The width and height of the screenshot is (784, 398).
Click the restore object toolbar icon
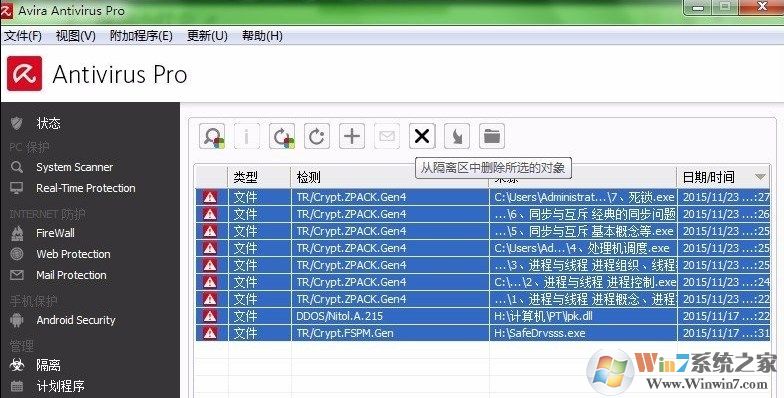282,136
